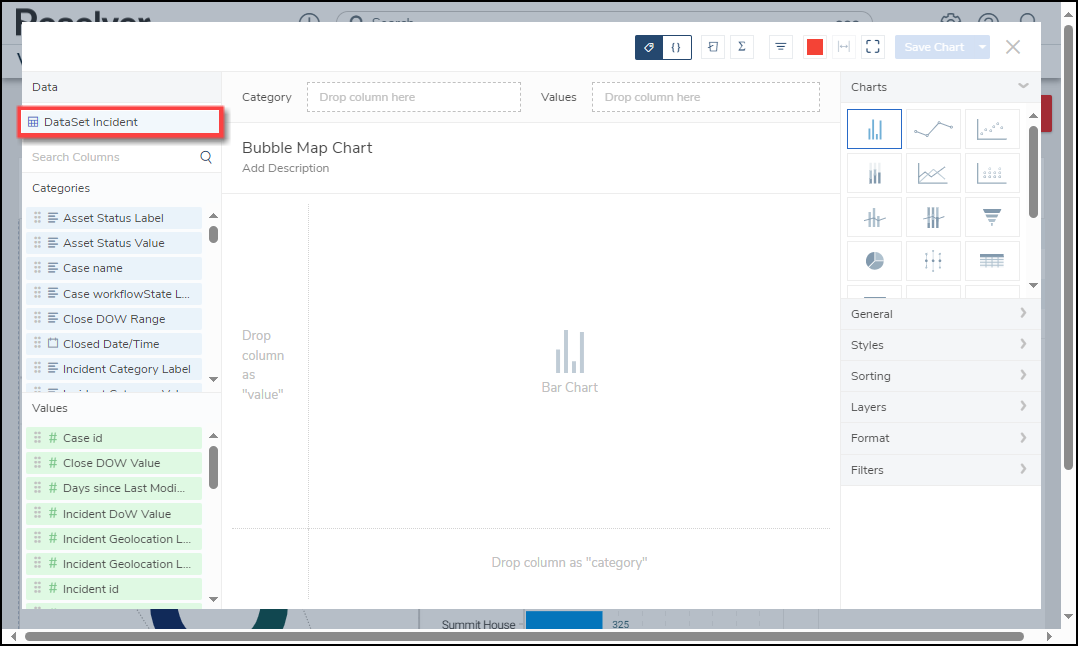Select the Case id value column
This screenshot has width=1078, height=646.
point(114,438)
